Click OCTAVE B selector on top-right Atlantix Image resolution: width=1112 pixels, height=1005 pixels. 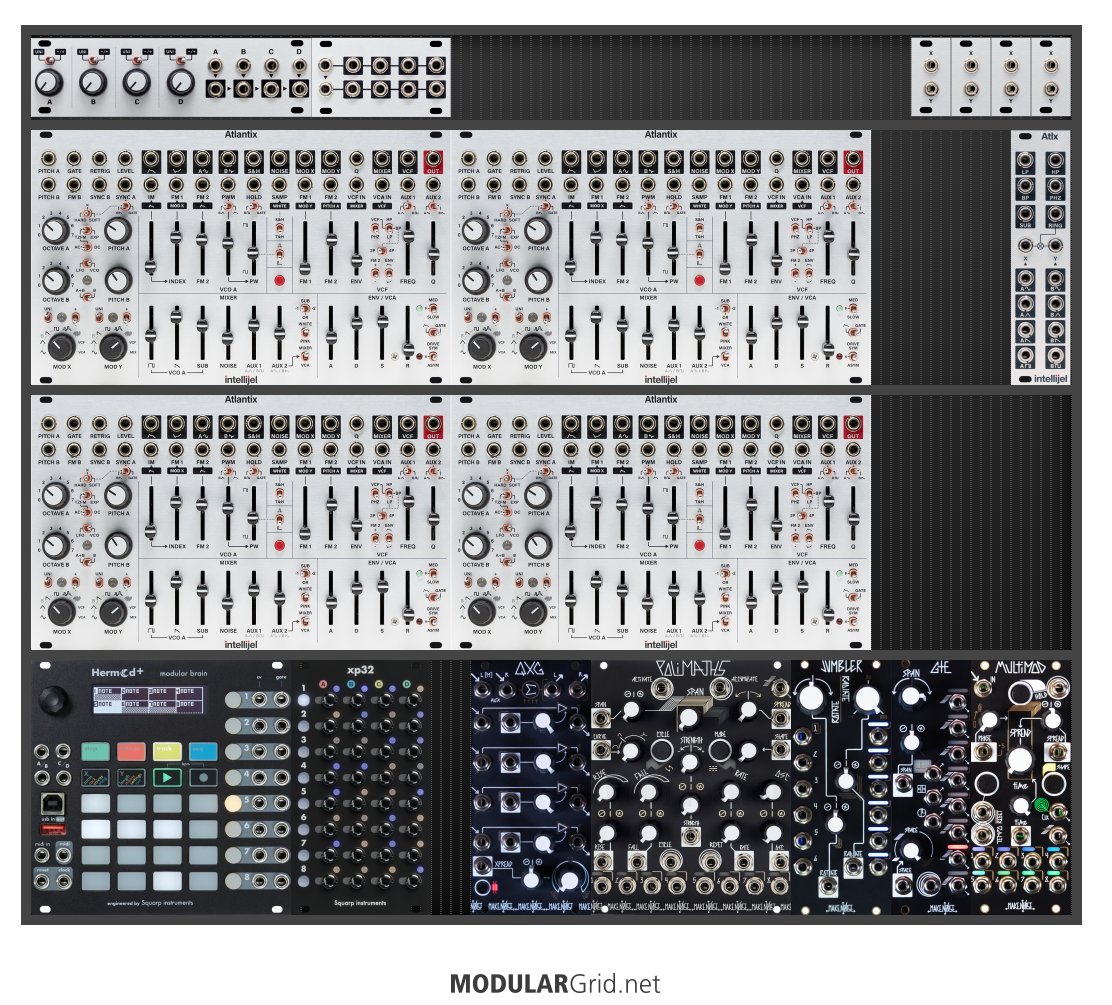(x=474, y=281)
